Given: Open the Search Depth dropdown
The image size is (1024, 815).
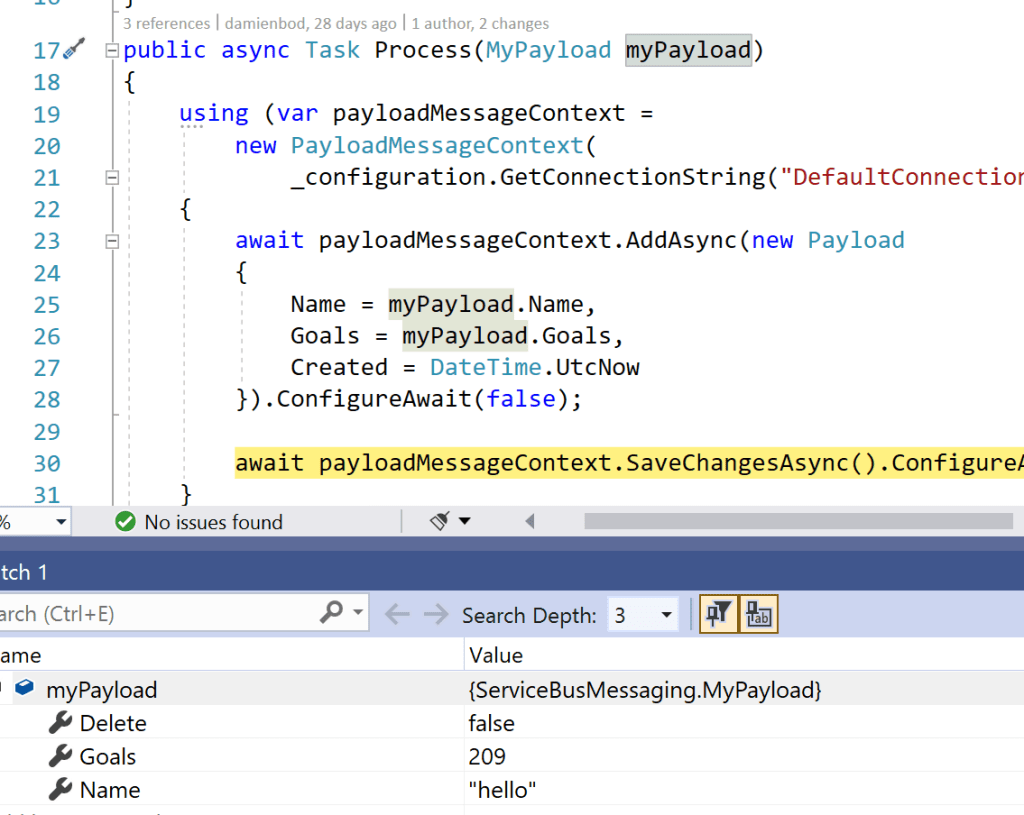Looking at the screenshot, I should tap(667, 615).
